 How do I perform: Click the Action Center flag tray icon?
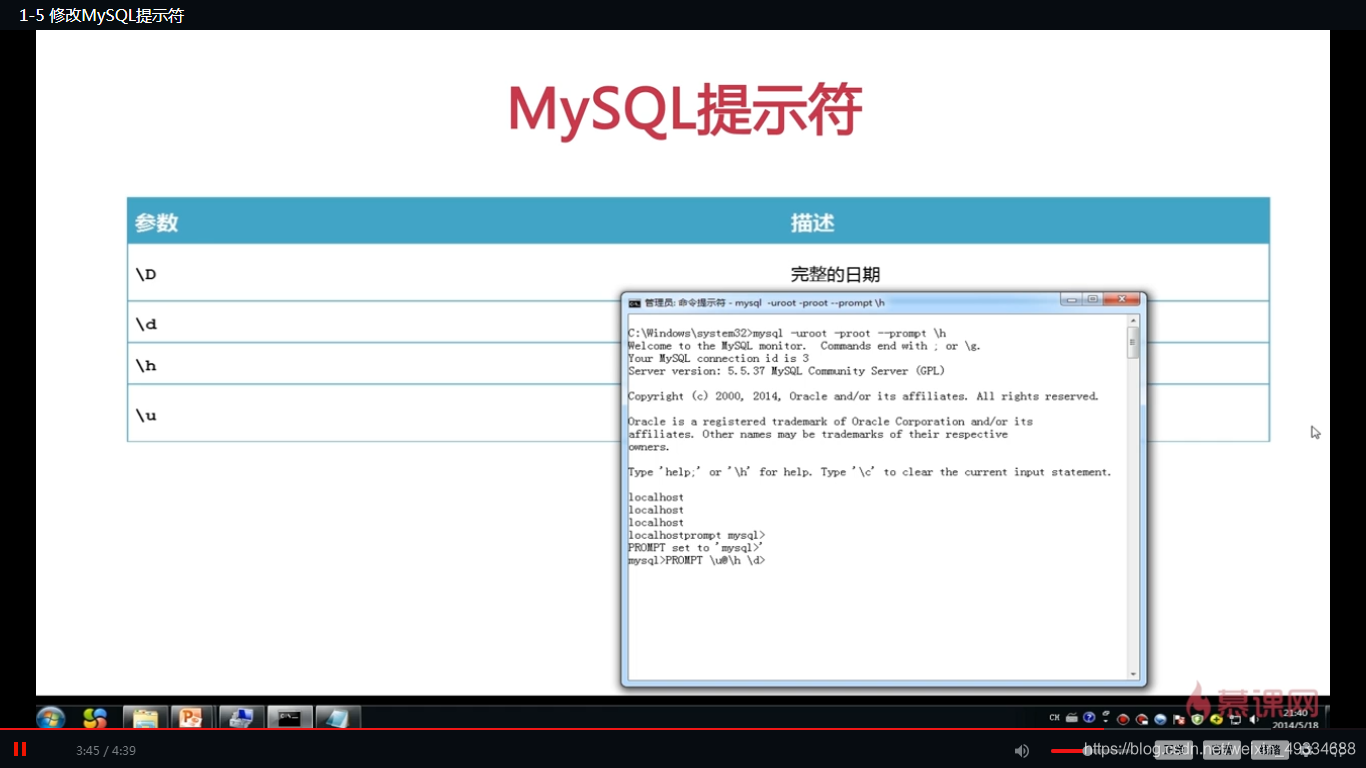click(1179, 719)
